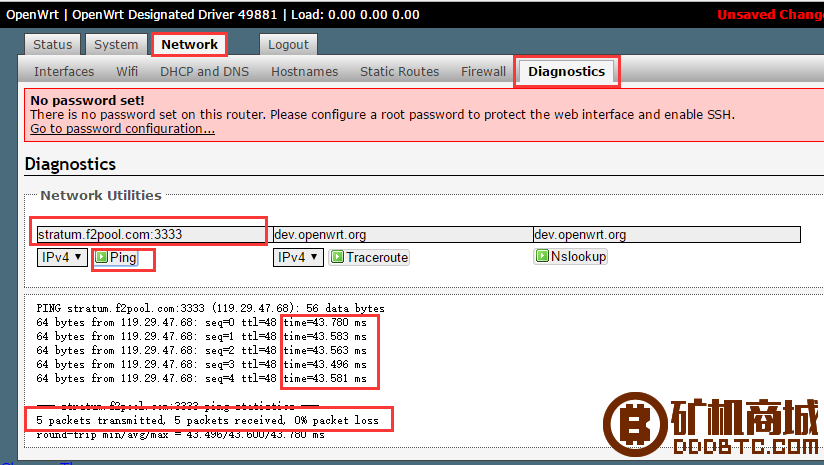
Task: Open the Firewall subtab
Action: (x=483, y=71)
